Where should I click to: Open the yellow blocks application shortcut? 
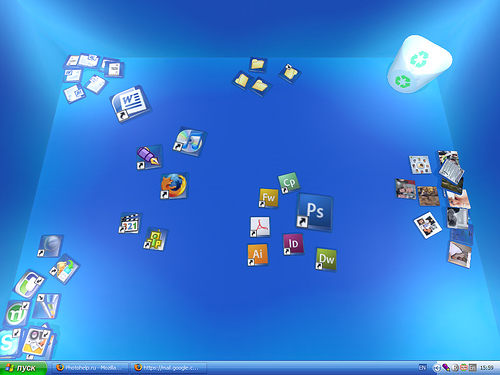pos(155,239)
